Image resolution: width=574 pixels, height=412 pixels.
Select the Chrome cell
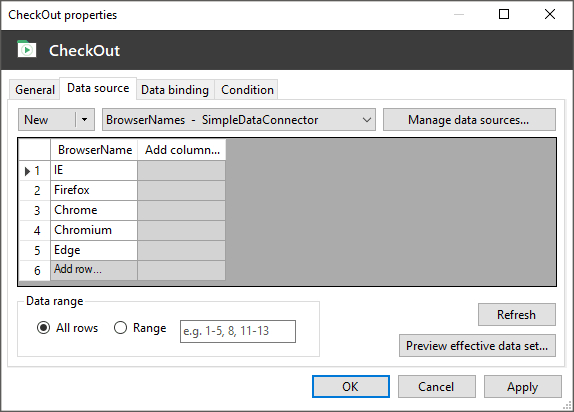click(94, 210)
